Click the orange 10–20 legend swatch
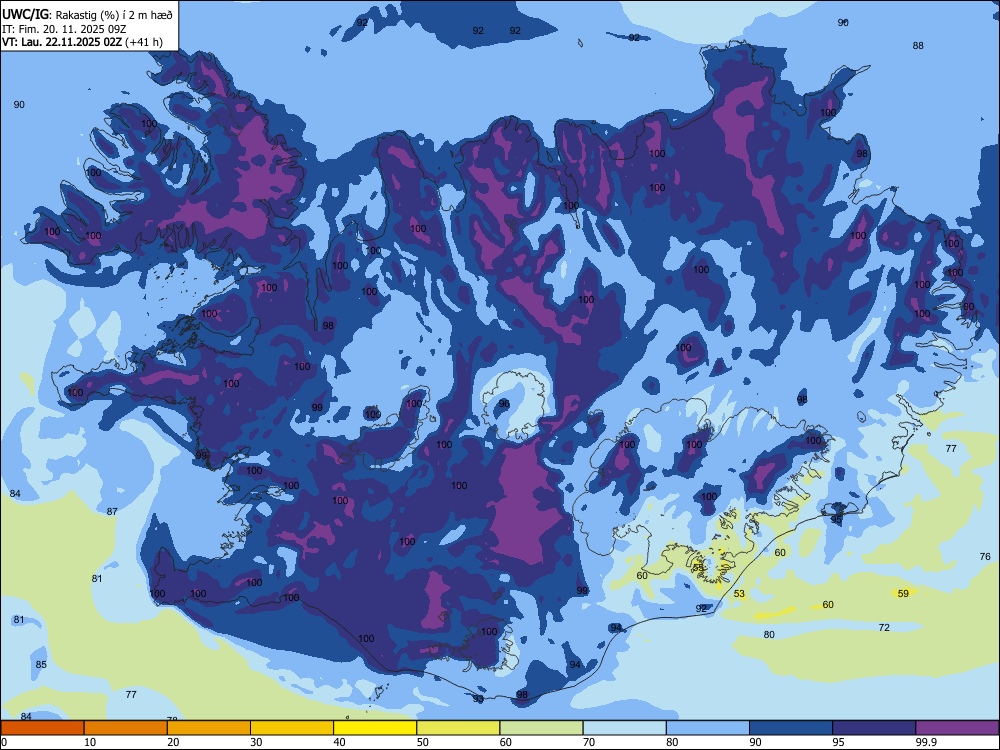1000x750 pixels. click(x=126, y=728)
